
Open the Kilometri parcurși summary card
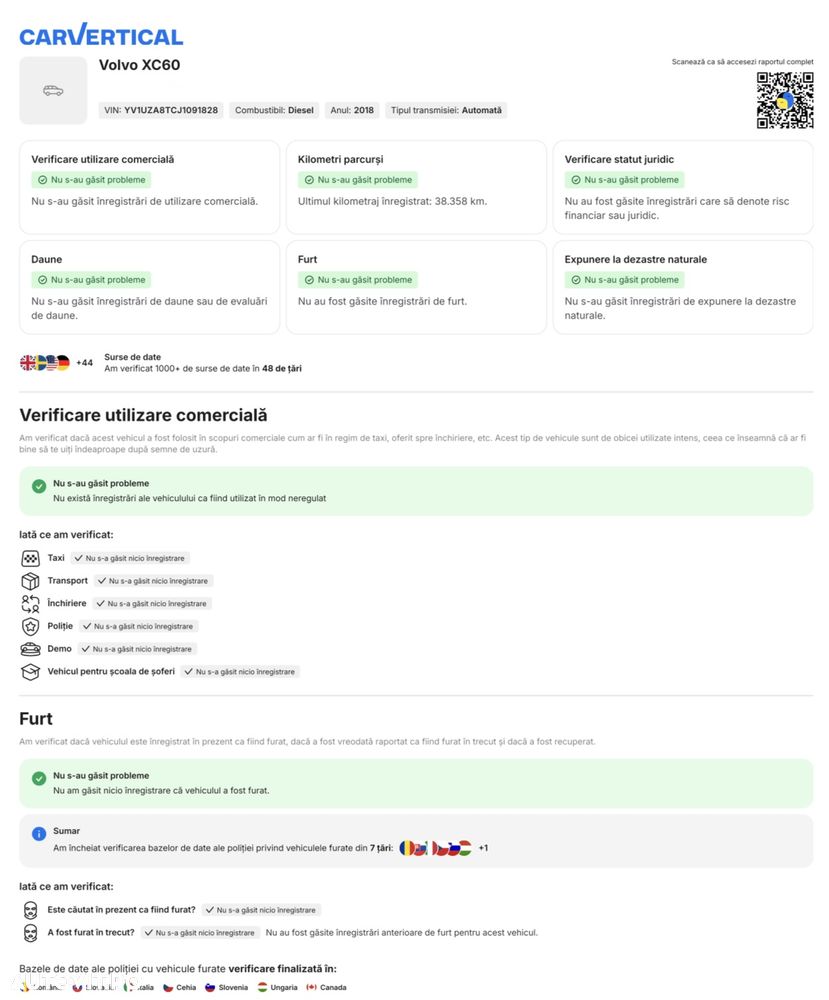pyautogui.click(x=416, y=187)
